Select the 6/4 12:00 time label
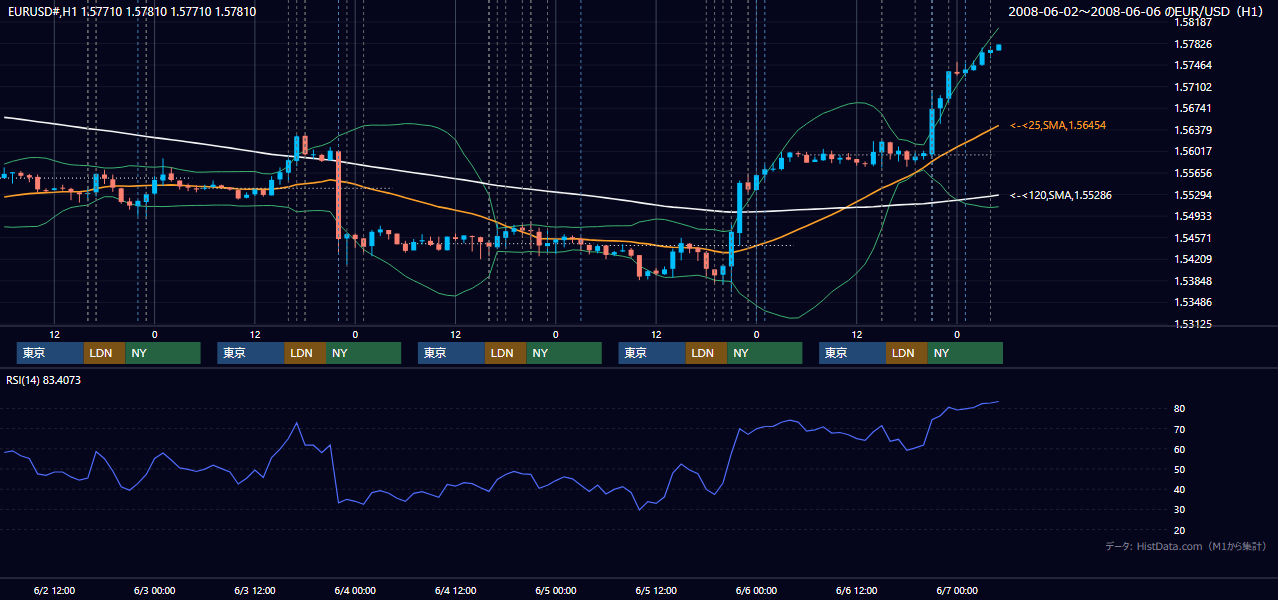This screenshot has height=600, width=1278. coord(455,590)
